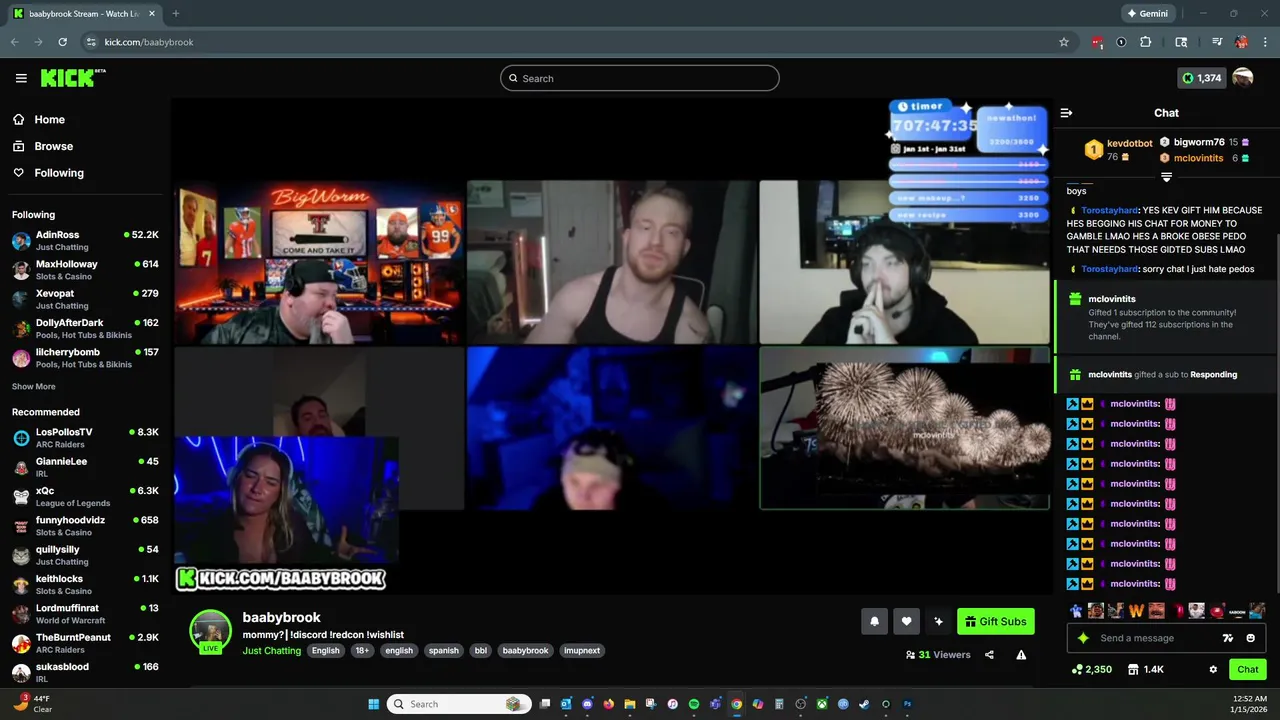Open chat translation icon in message box
Screen dimensions: 1280x720
click(x=1228, y=638)
